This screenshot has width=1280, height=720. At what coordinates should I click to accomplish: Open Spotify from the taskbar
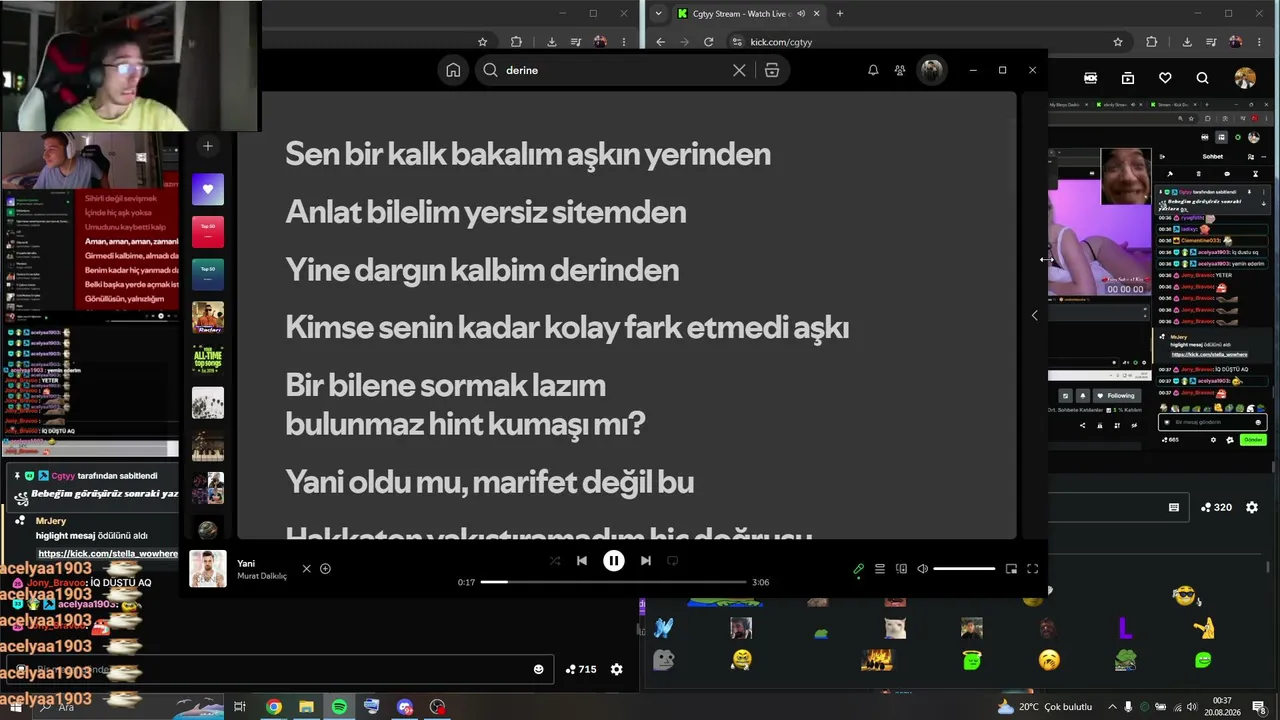[x=339, y=707]
